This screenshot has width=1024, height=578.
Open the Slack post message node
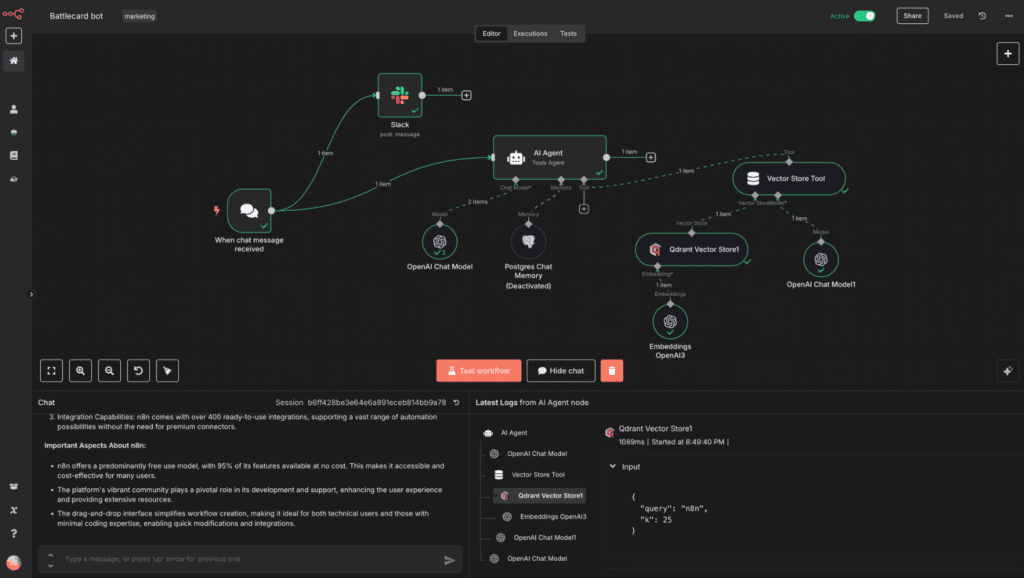pos(399,96)
